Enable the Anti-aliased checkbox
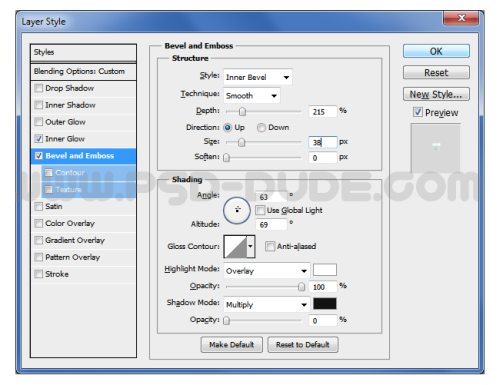The image size is (500, 385). (270, 246)
